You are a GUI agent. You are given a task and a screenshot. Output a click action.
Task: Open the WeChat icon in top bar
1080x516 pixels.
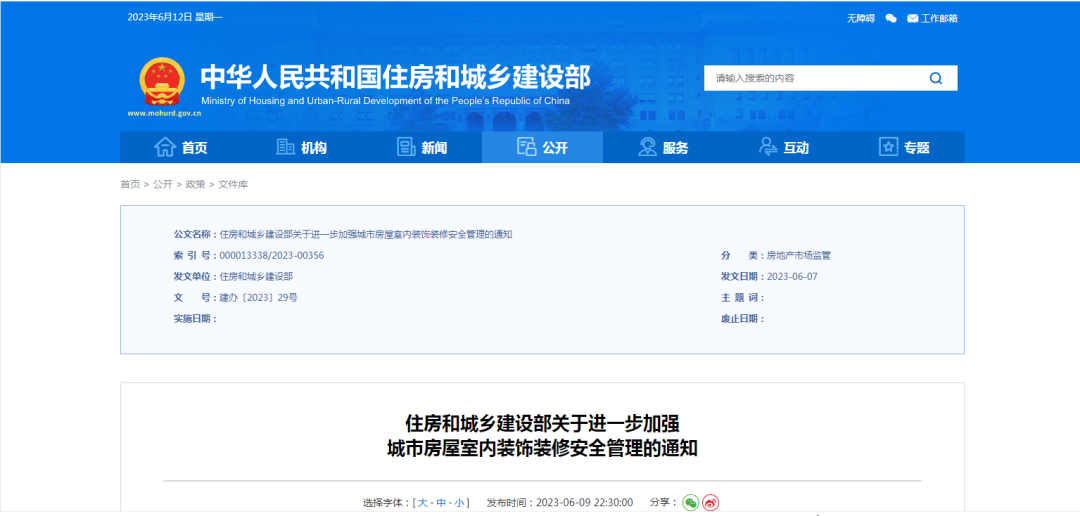pos(891,19)
